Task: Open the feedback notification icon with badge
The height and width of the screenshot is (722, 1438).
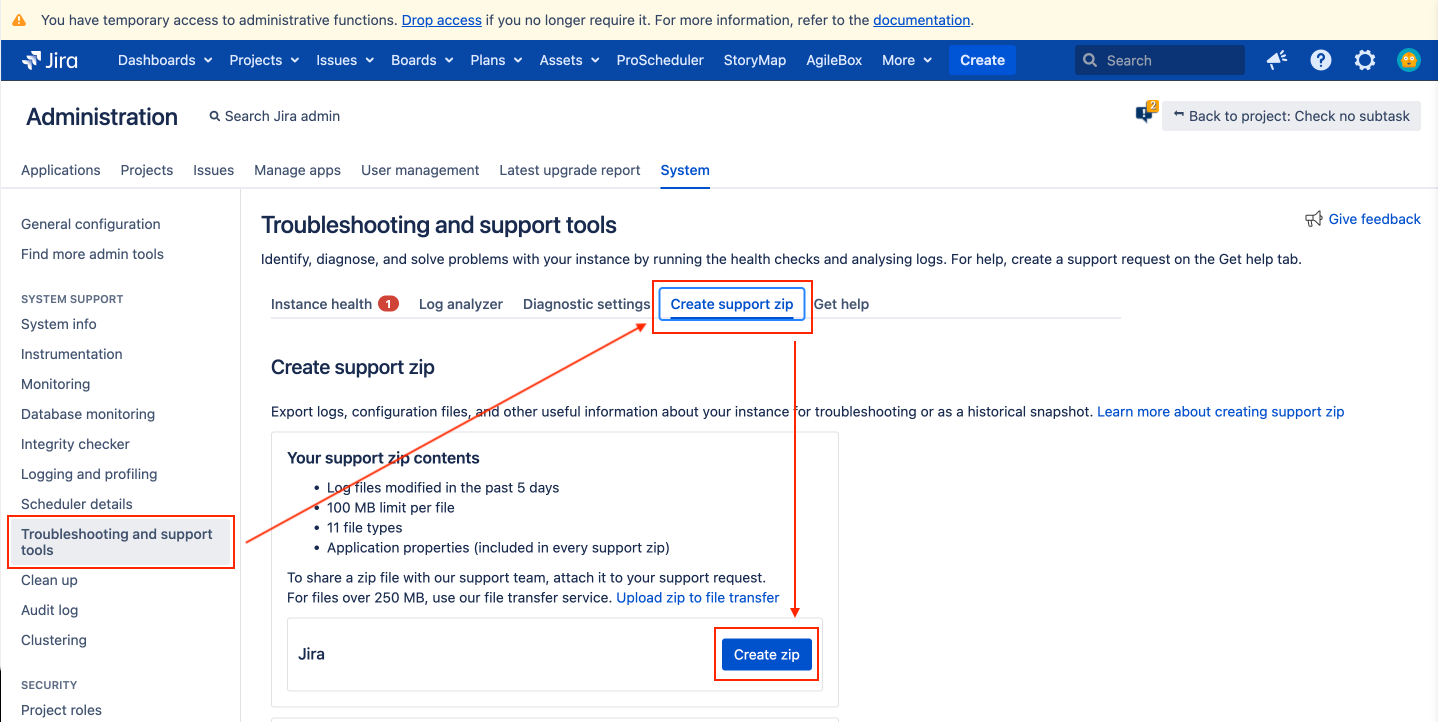Action: (1146, 114)
